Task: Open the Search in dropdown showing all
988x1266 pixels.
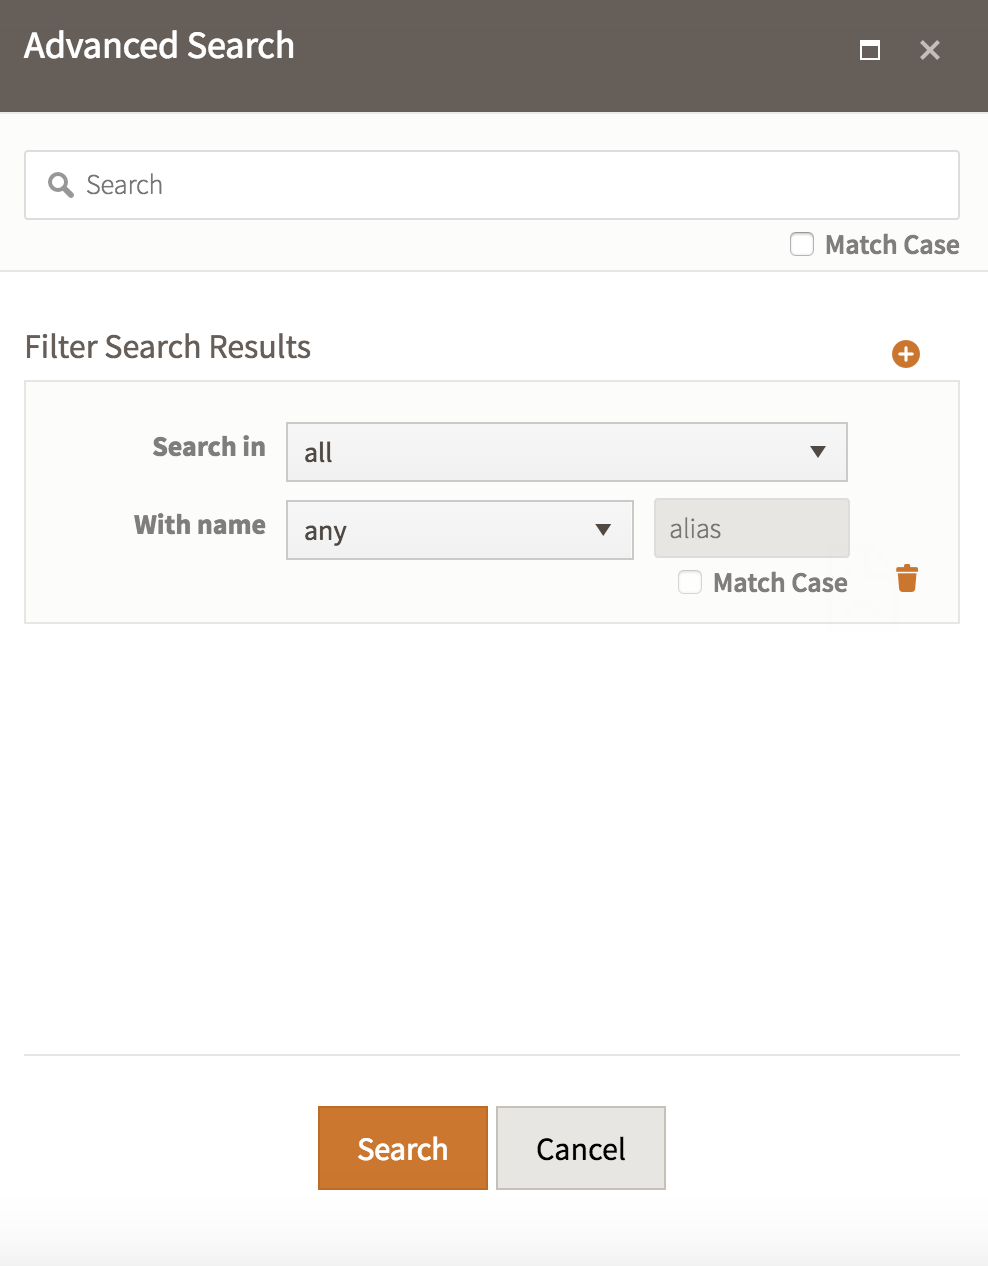Action: tap(566, 452)
